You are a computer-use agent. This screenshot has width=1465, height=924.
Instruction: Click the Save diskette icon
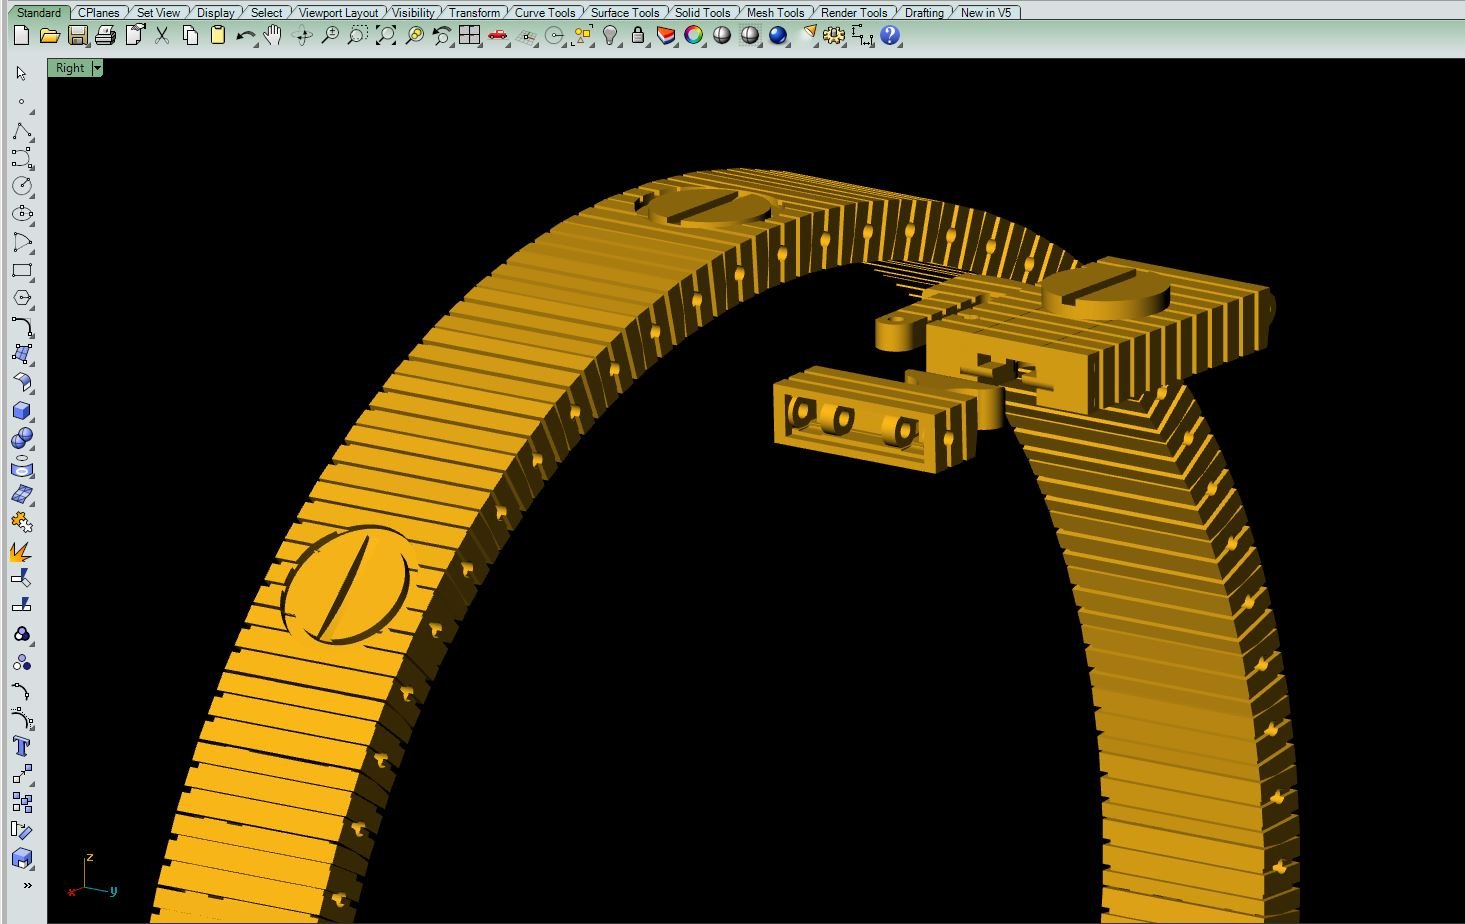(x=77, y=36)
